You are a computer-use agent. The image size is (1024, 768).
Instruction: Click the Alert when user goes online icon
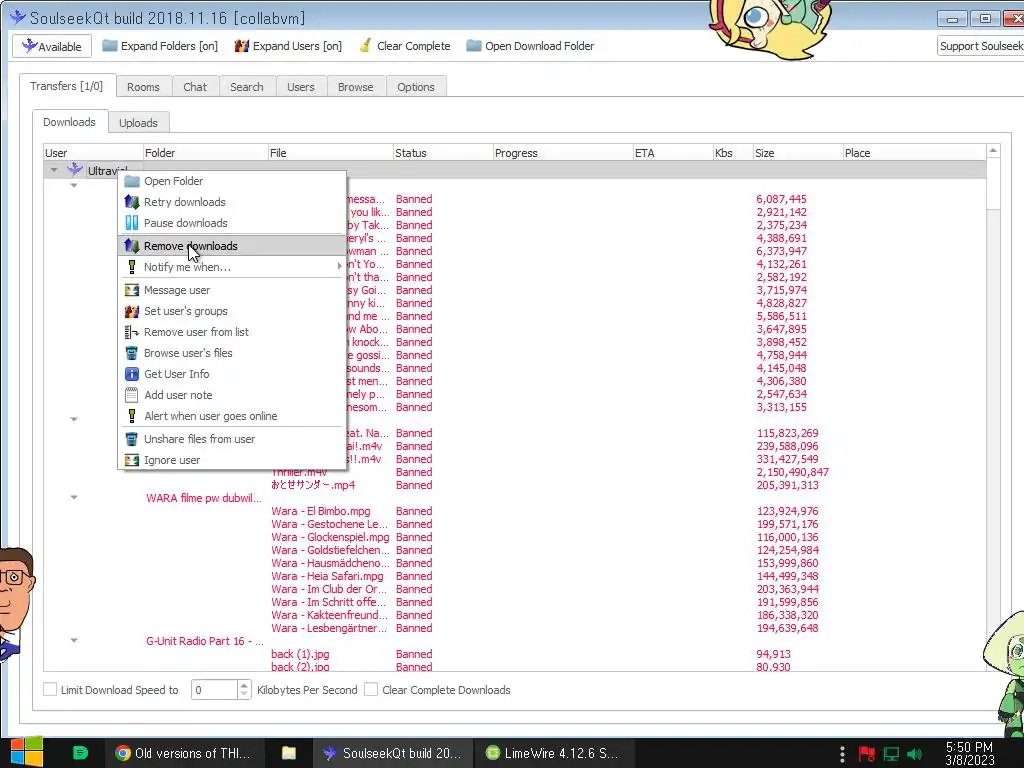(132, 415)
